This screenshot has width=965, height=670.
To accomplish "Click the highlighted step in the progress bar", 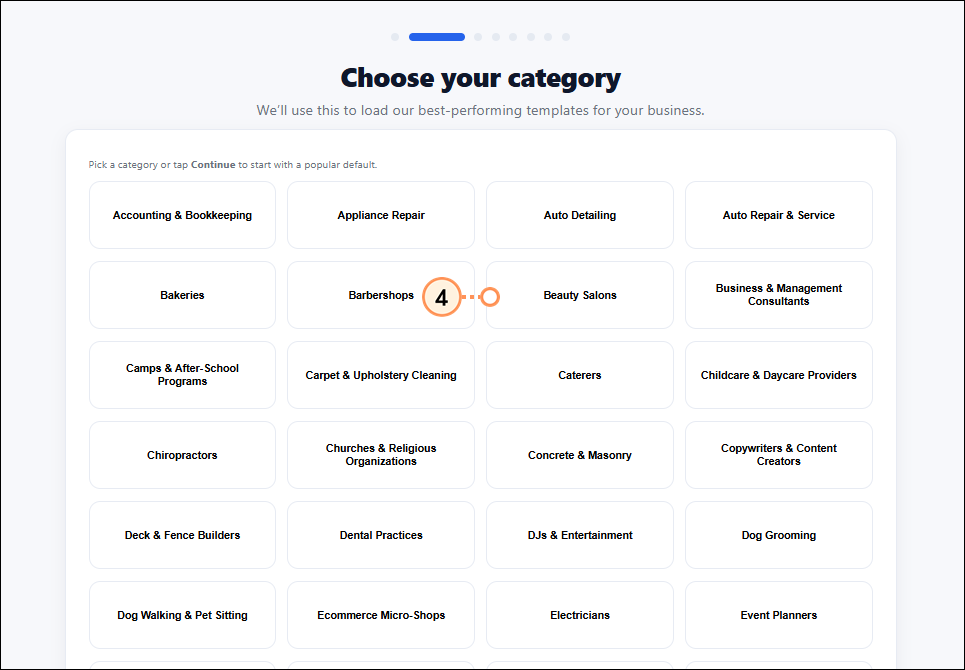I will tap(436, 36).
